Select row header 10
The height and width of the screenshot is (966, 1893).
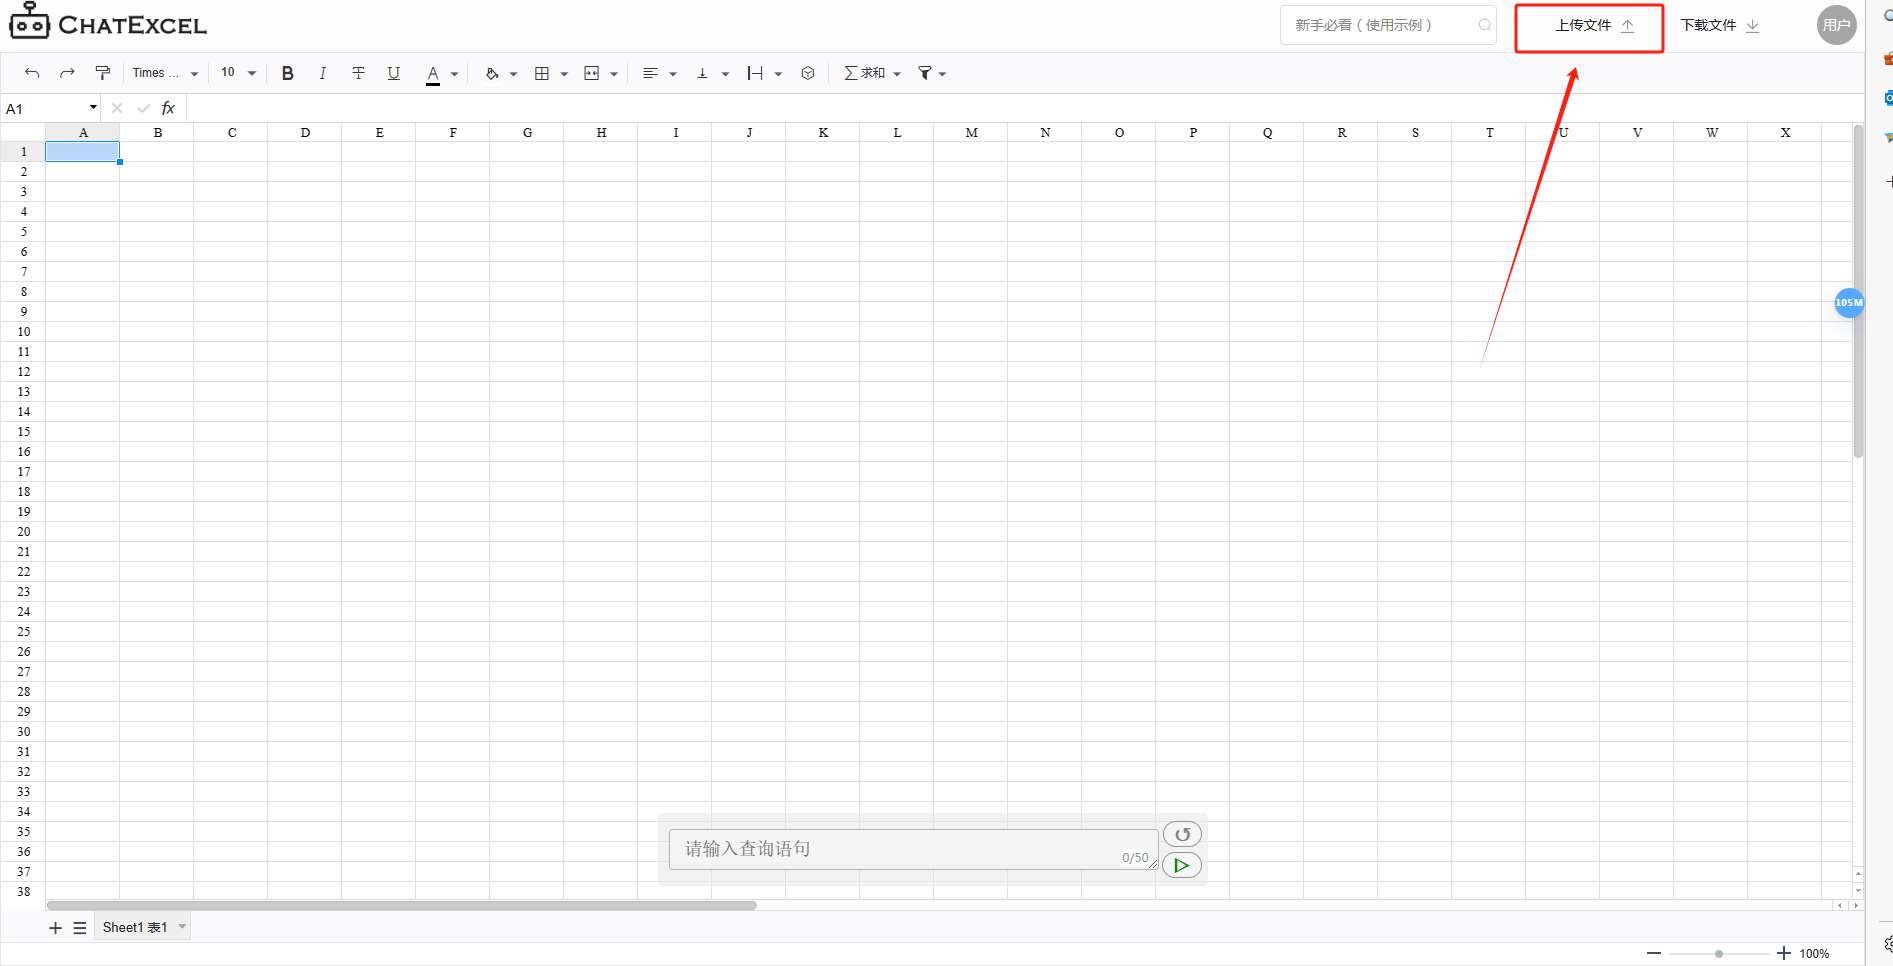[23, 331]
